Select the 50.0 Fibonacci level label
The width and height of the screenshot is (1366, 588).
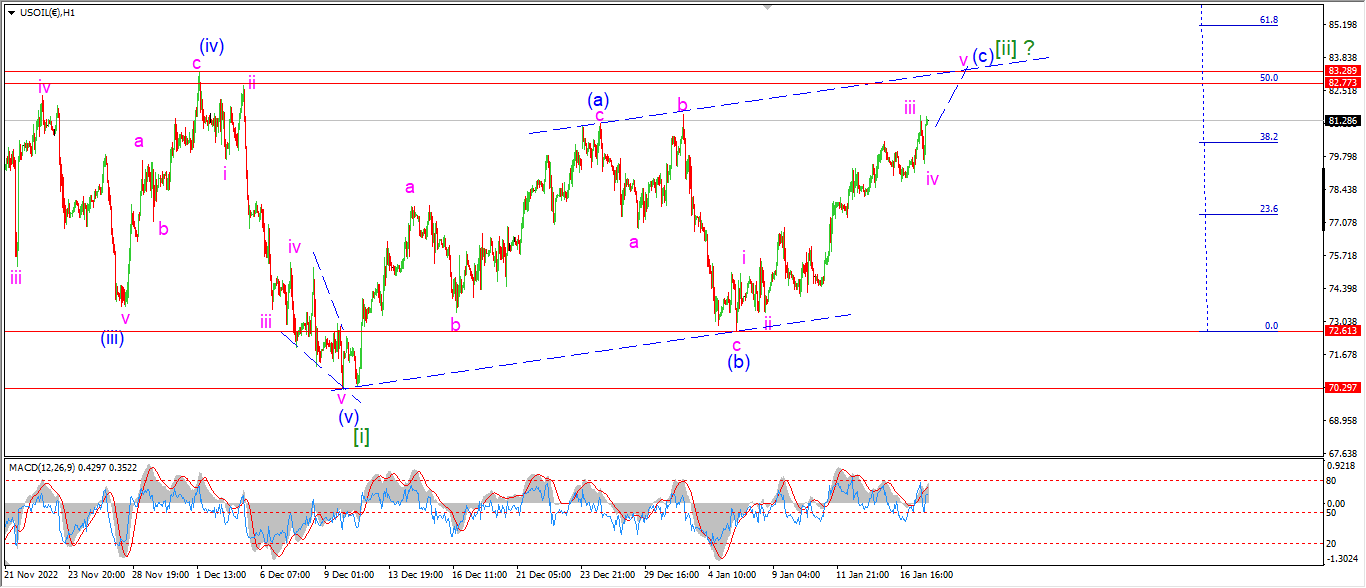1269,77
